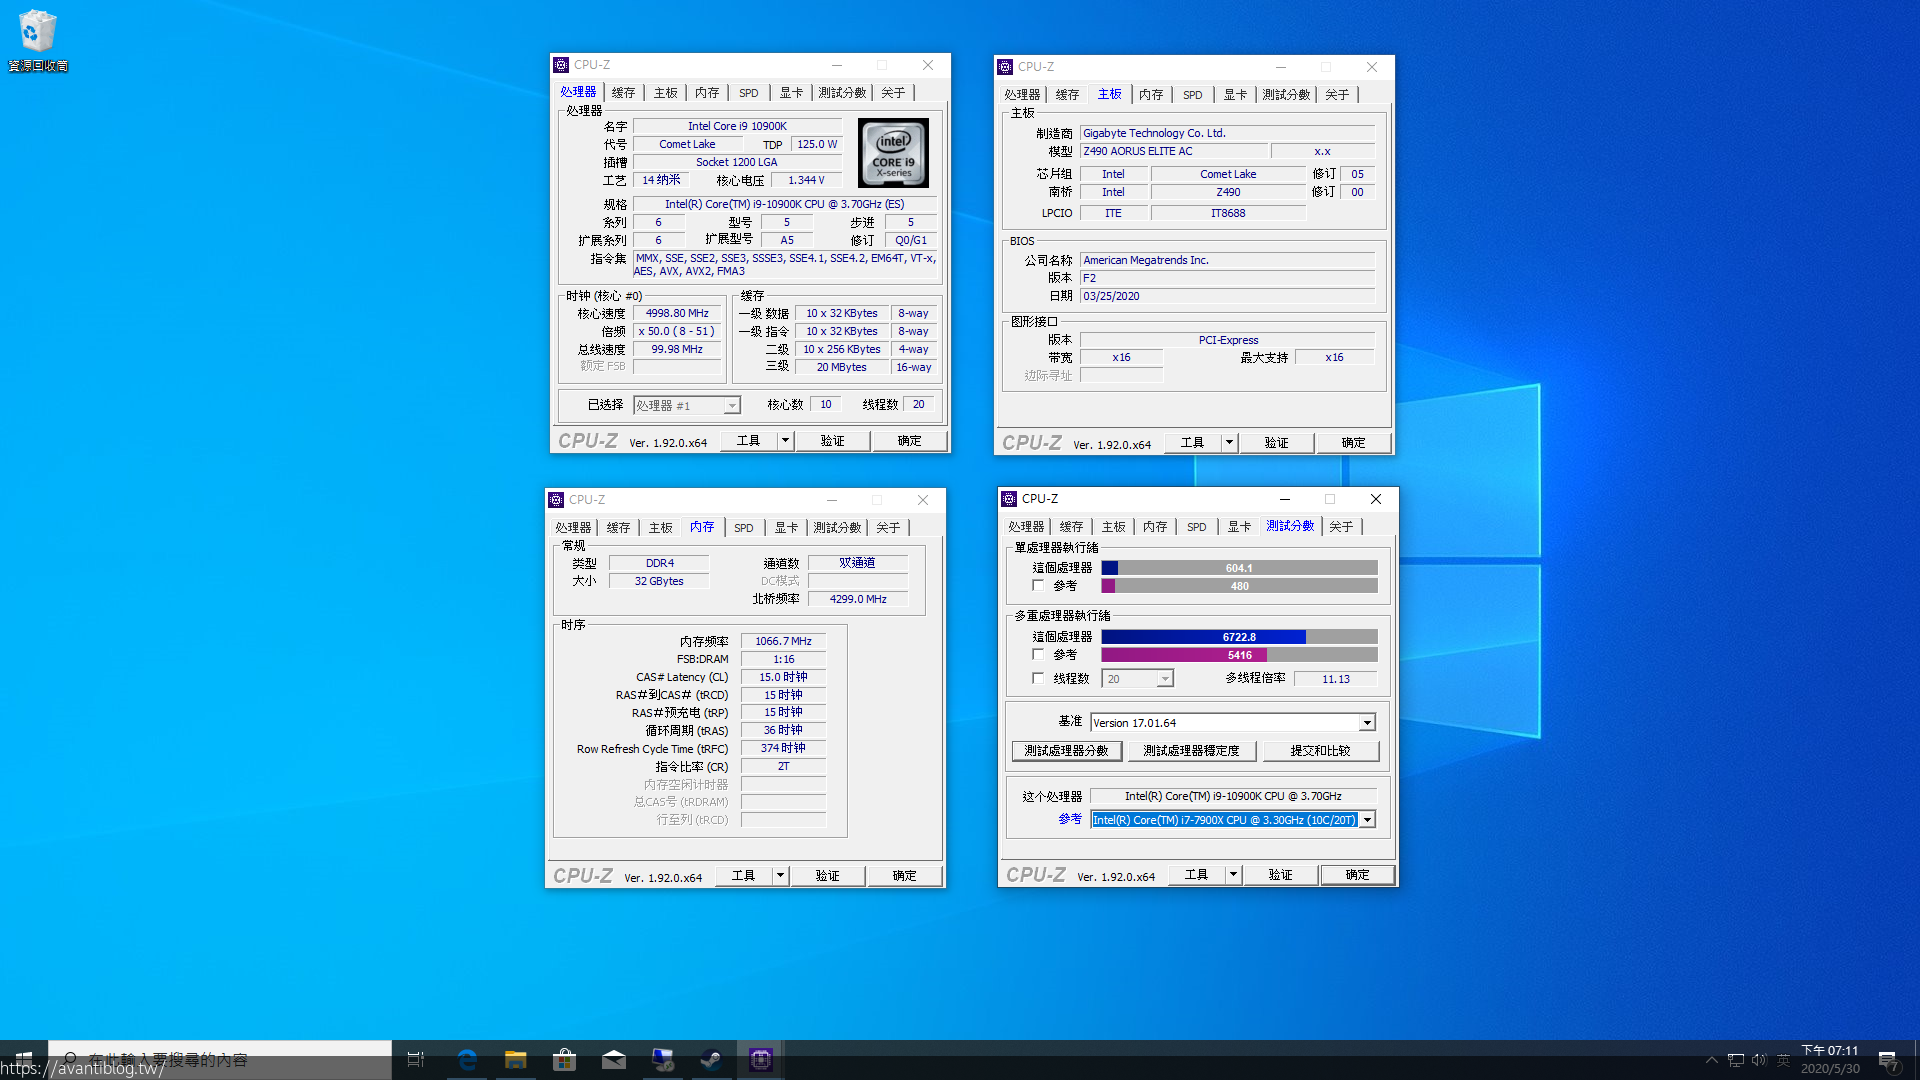
Task: Close the CPU-Z benchmark window
Action: coord(1376,499)
